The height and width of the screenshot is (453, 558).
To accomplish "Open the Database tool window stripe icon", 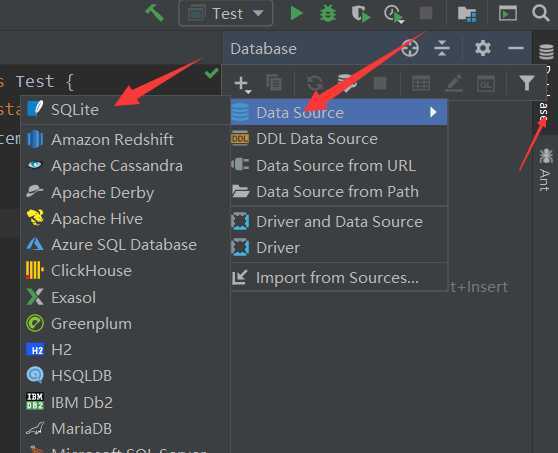I will (x=546, y=52).
